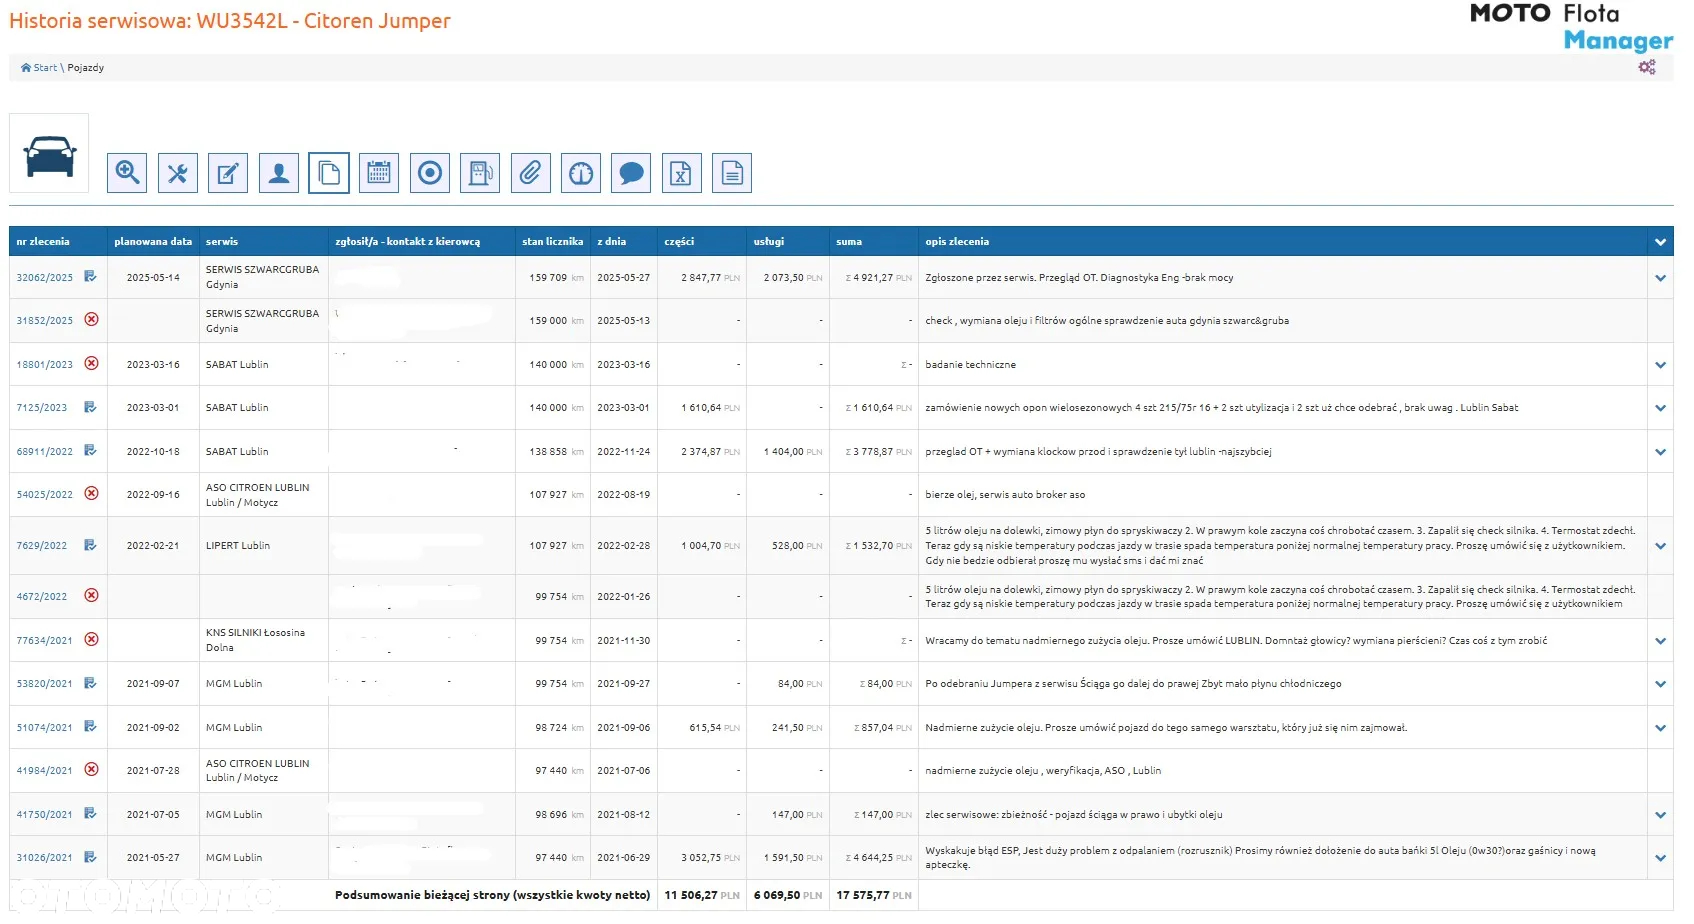This screenshot has height=924, width=1694.
Task: Open order link 77634/2021
Action: pos(45,641)
